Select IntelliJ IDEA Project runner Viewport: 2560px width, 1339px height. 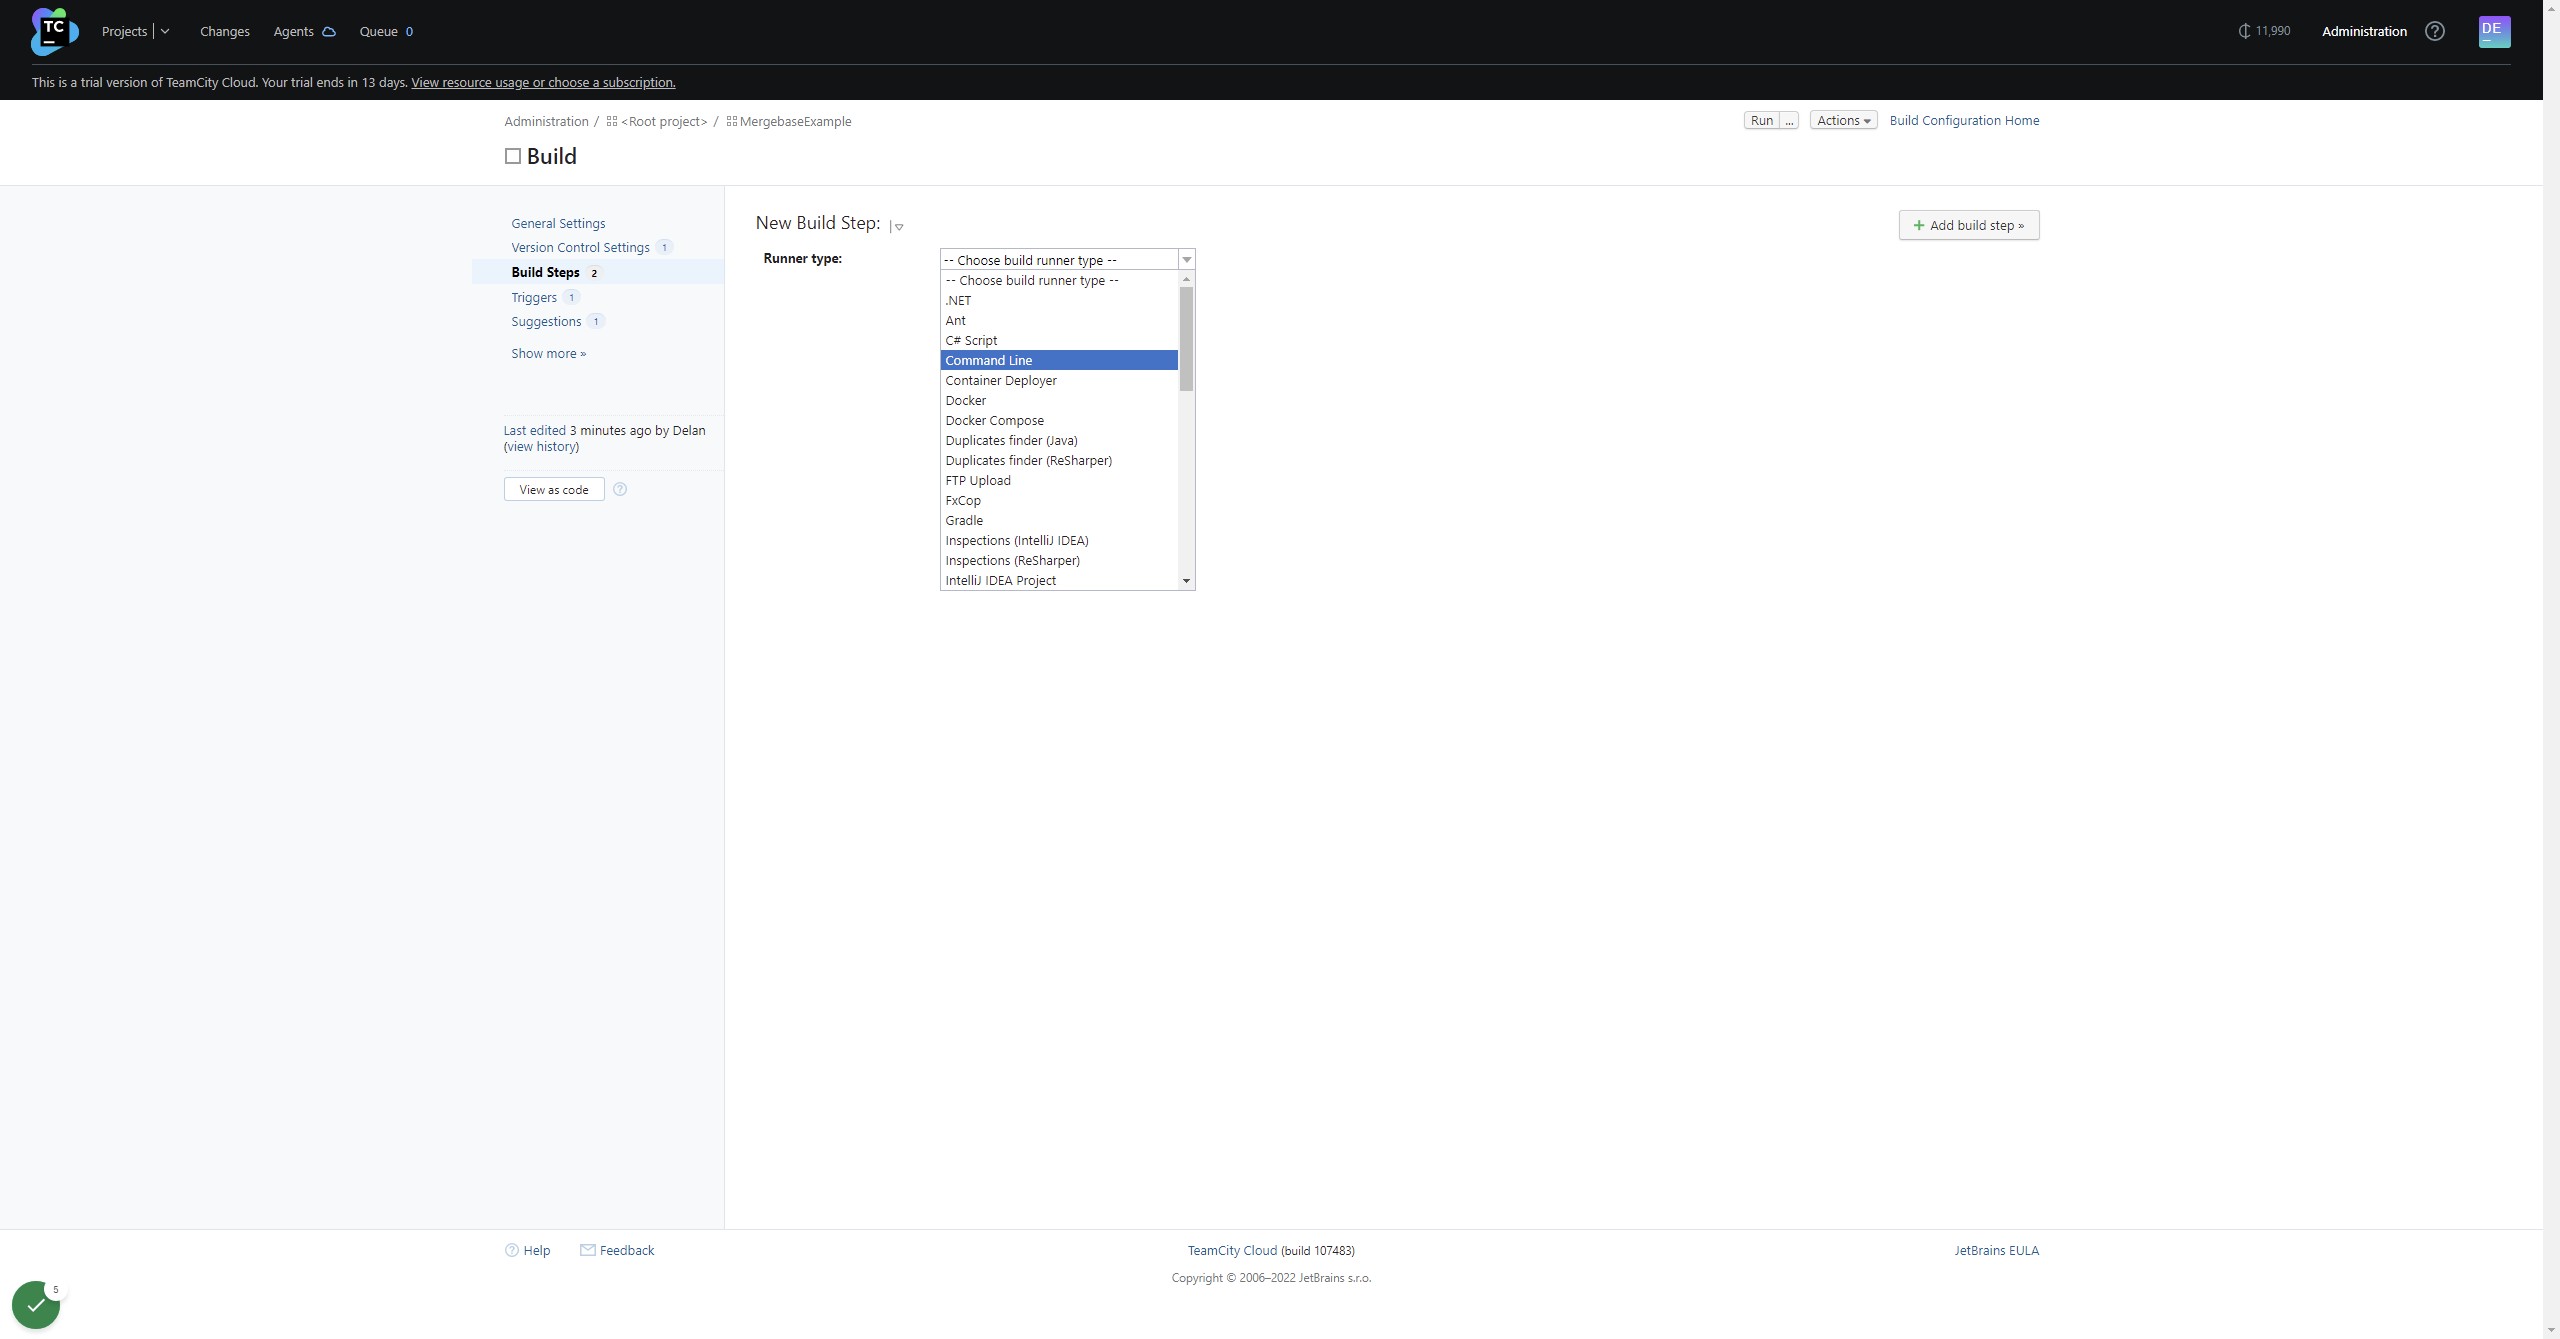[x=1059, y=580]
